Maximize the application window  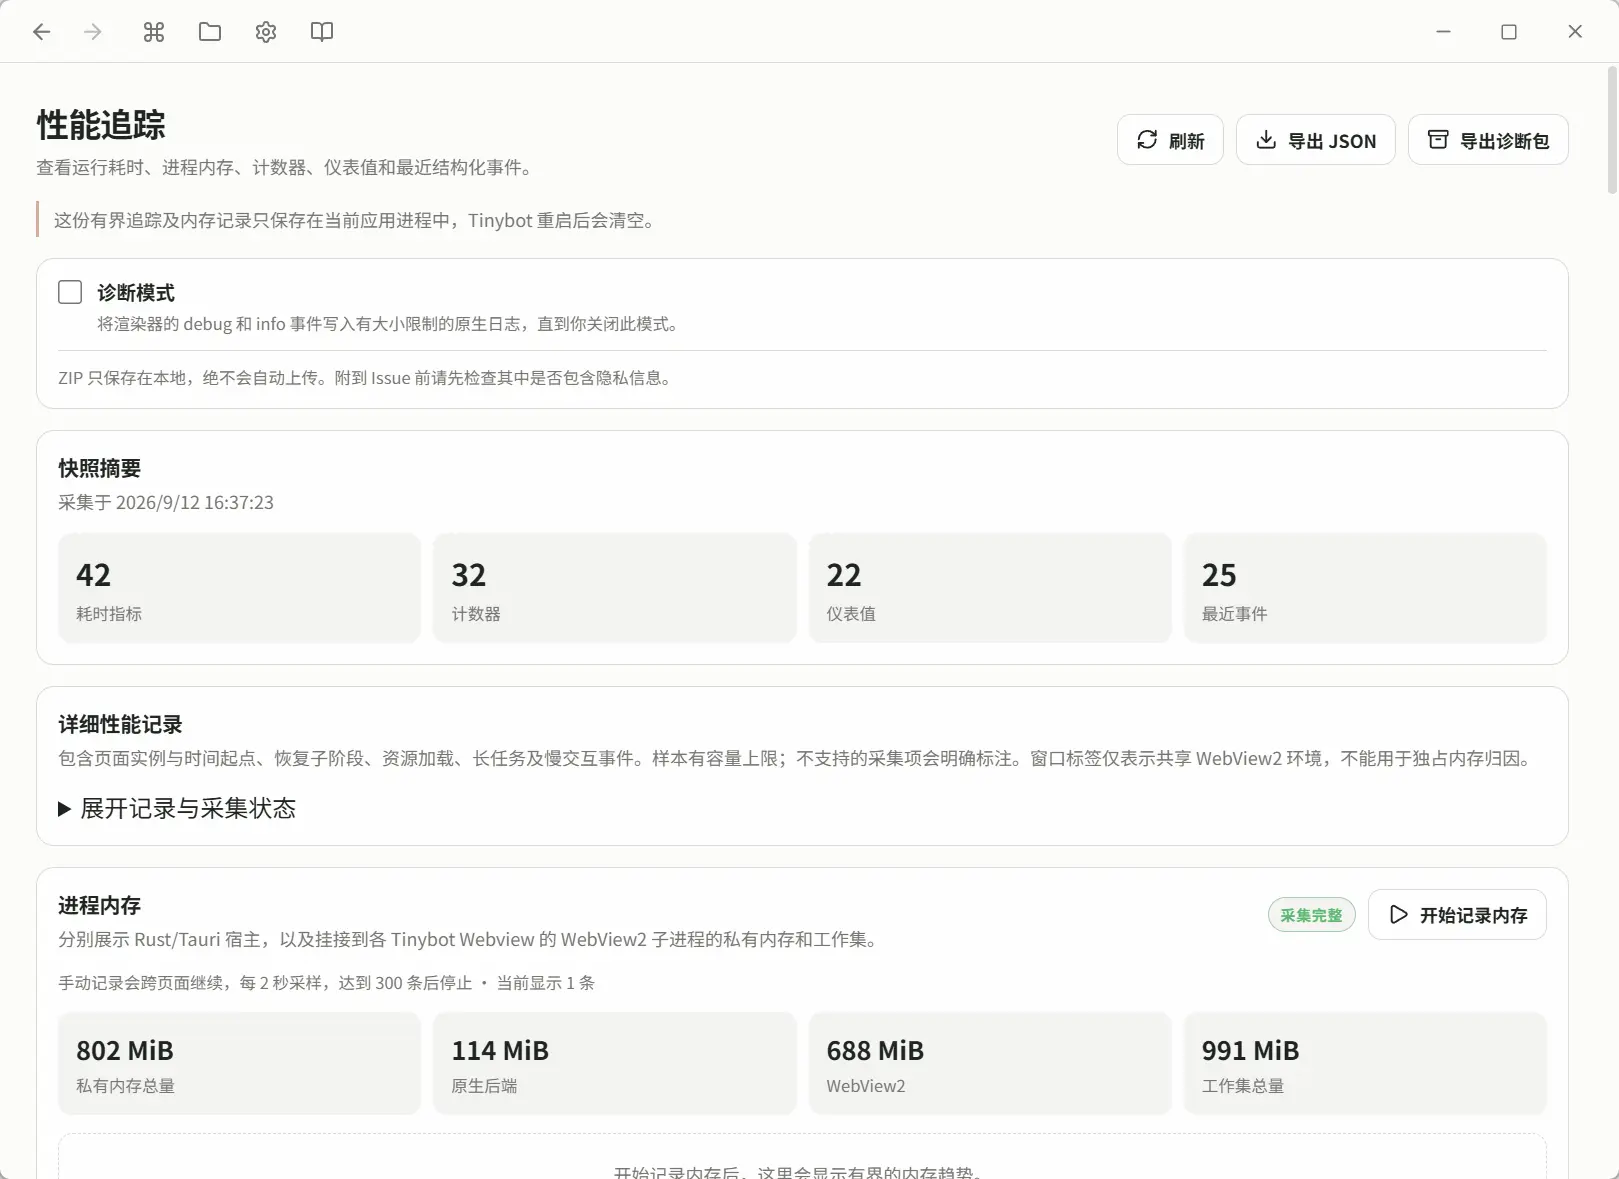pos(1509,32)
